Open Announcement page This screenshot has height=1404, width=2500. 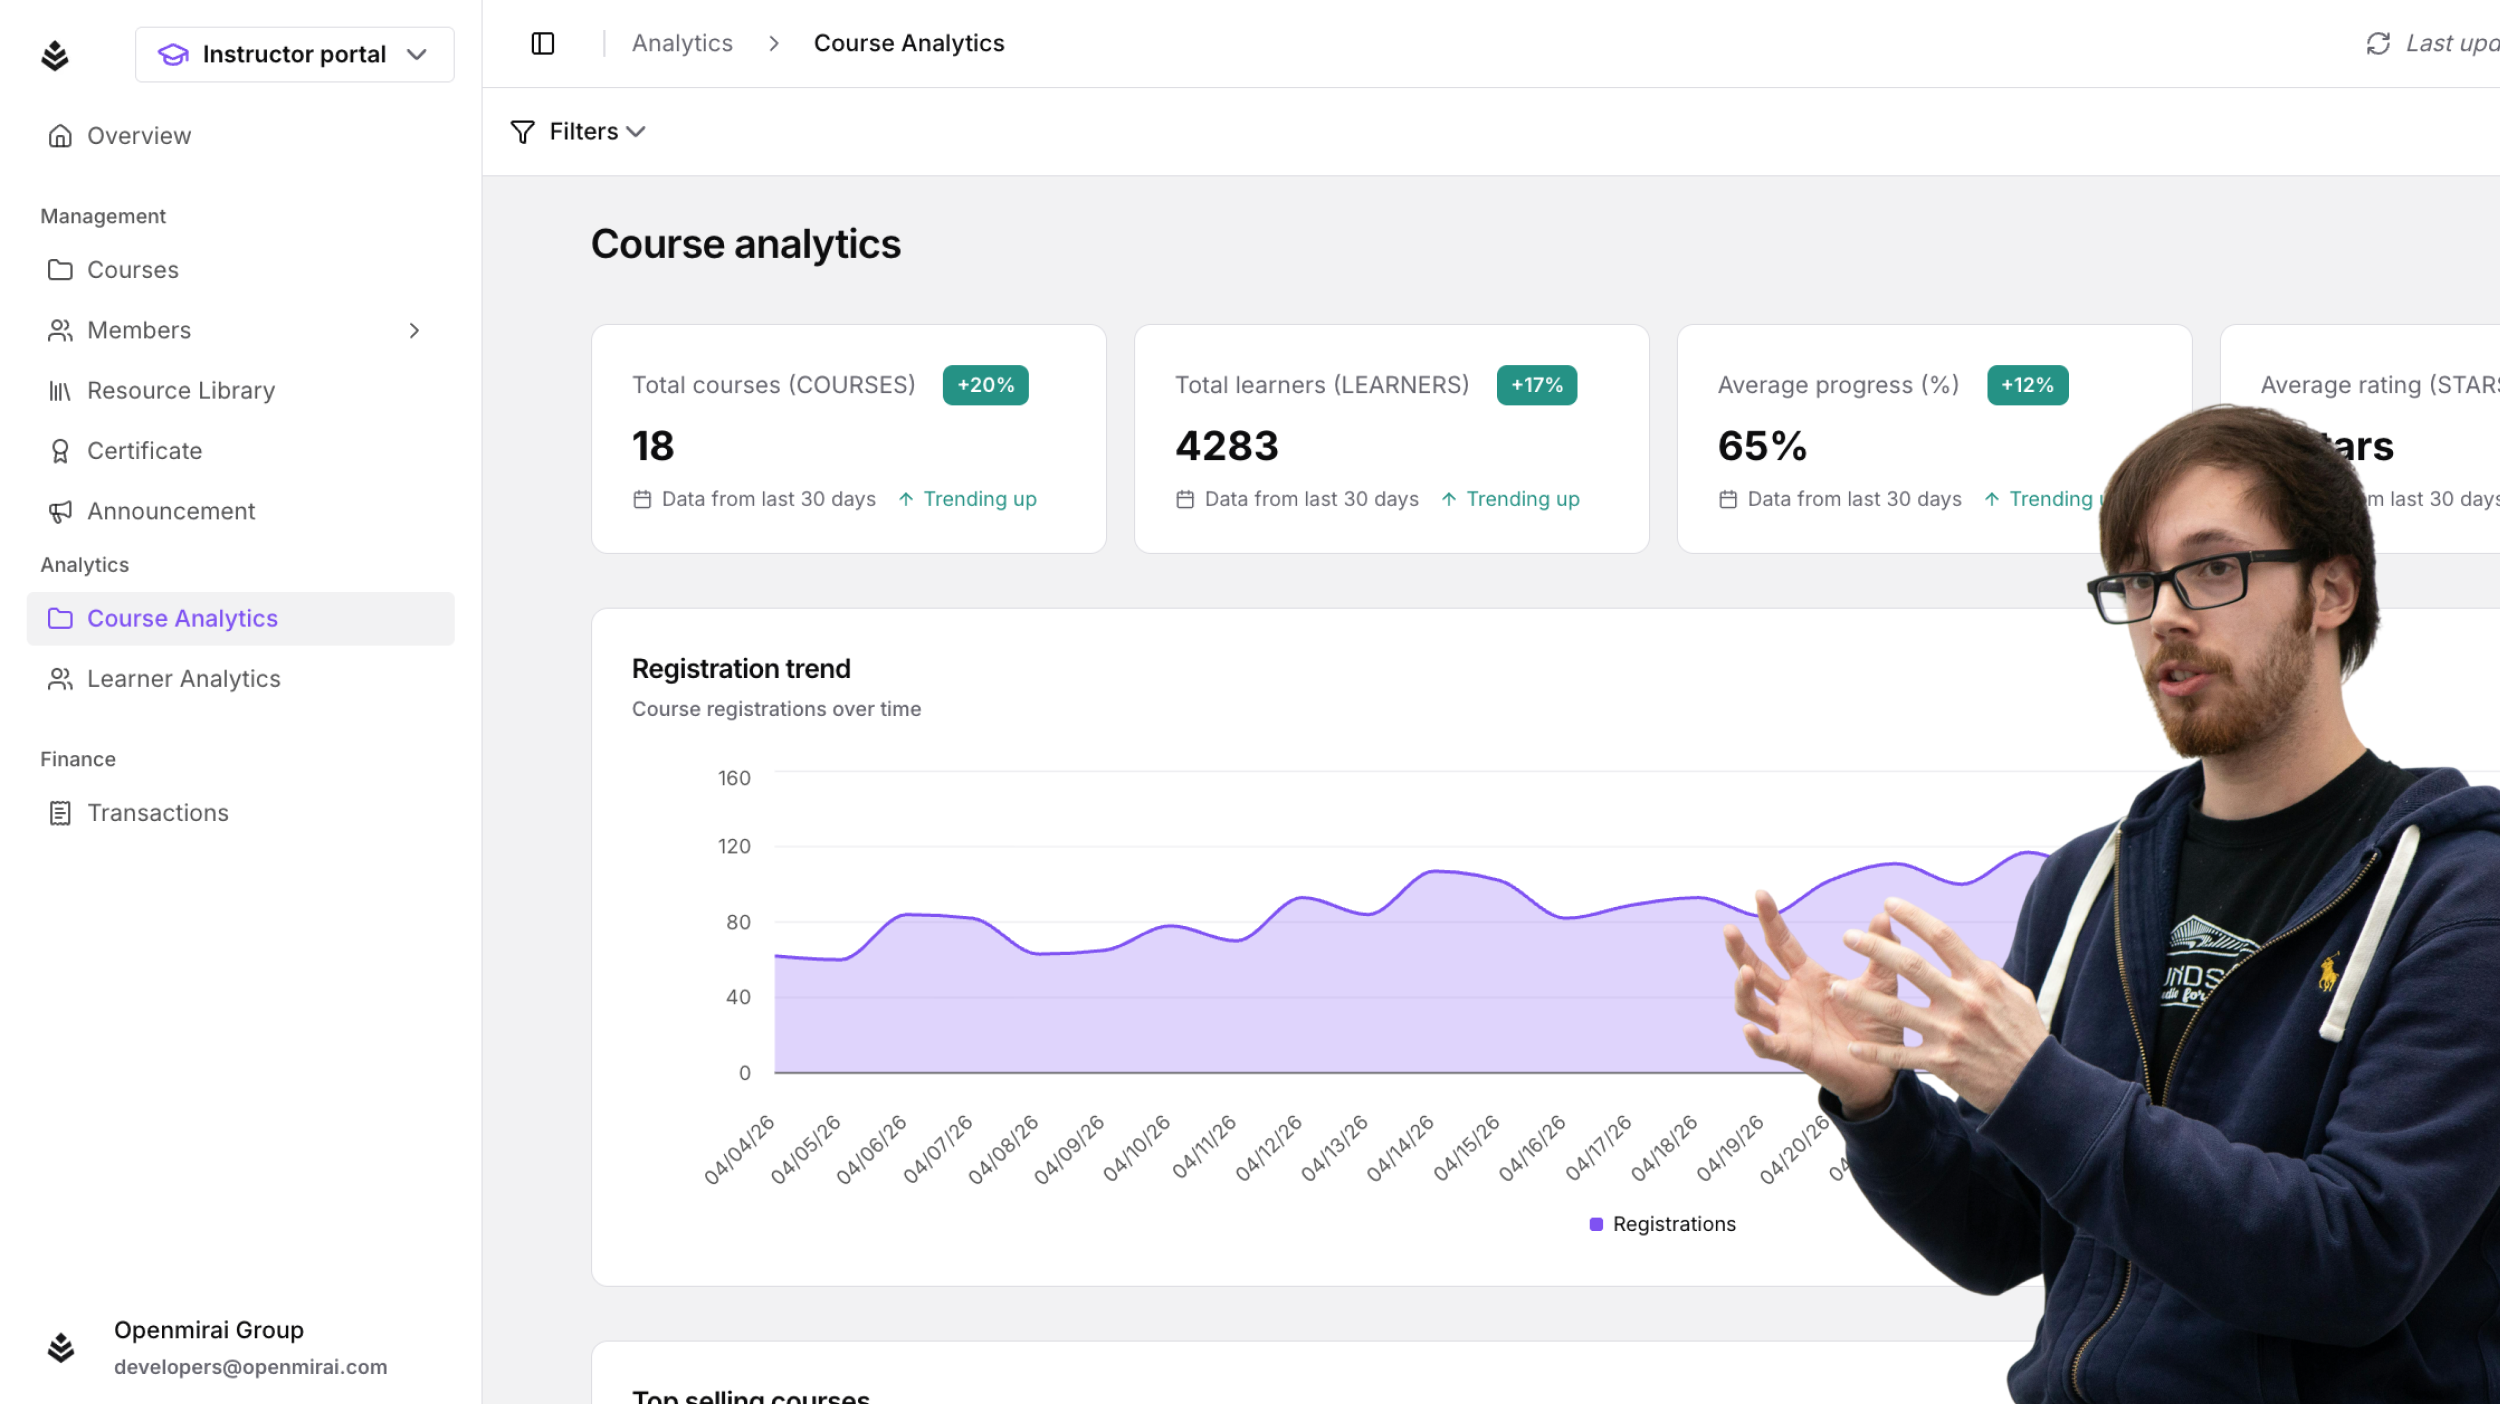click(x=240, y=511)
